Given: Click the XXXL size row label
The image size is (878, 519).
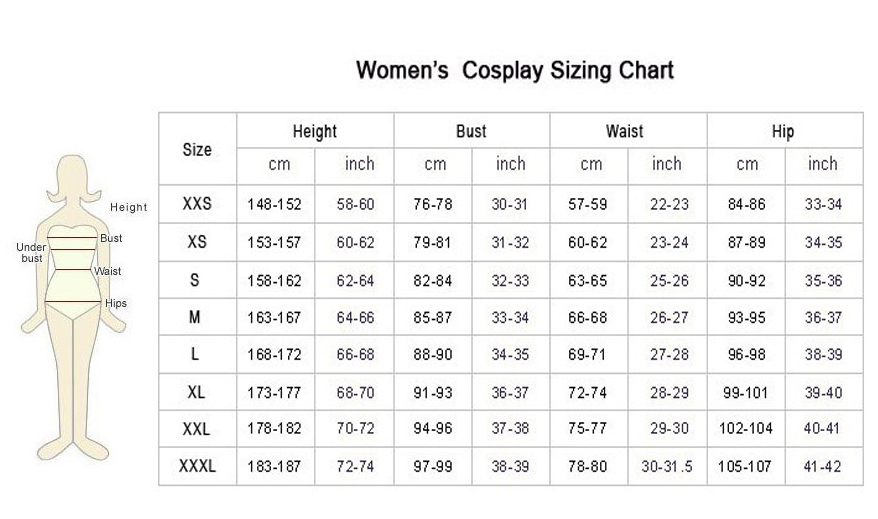Looking at the screenshot, I should point(197,466).
